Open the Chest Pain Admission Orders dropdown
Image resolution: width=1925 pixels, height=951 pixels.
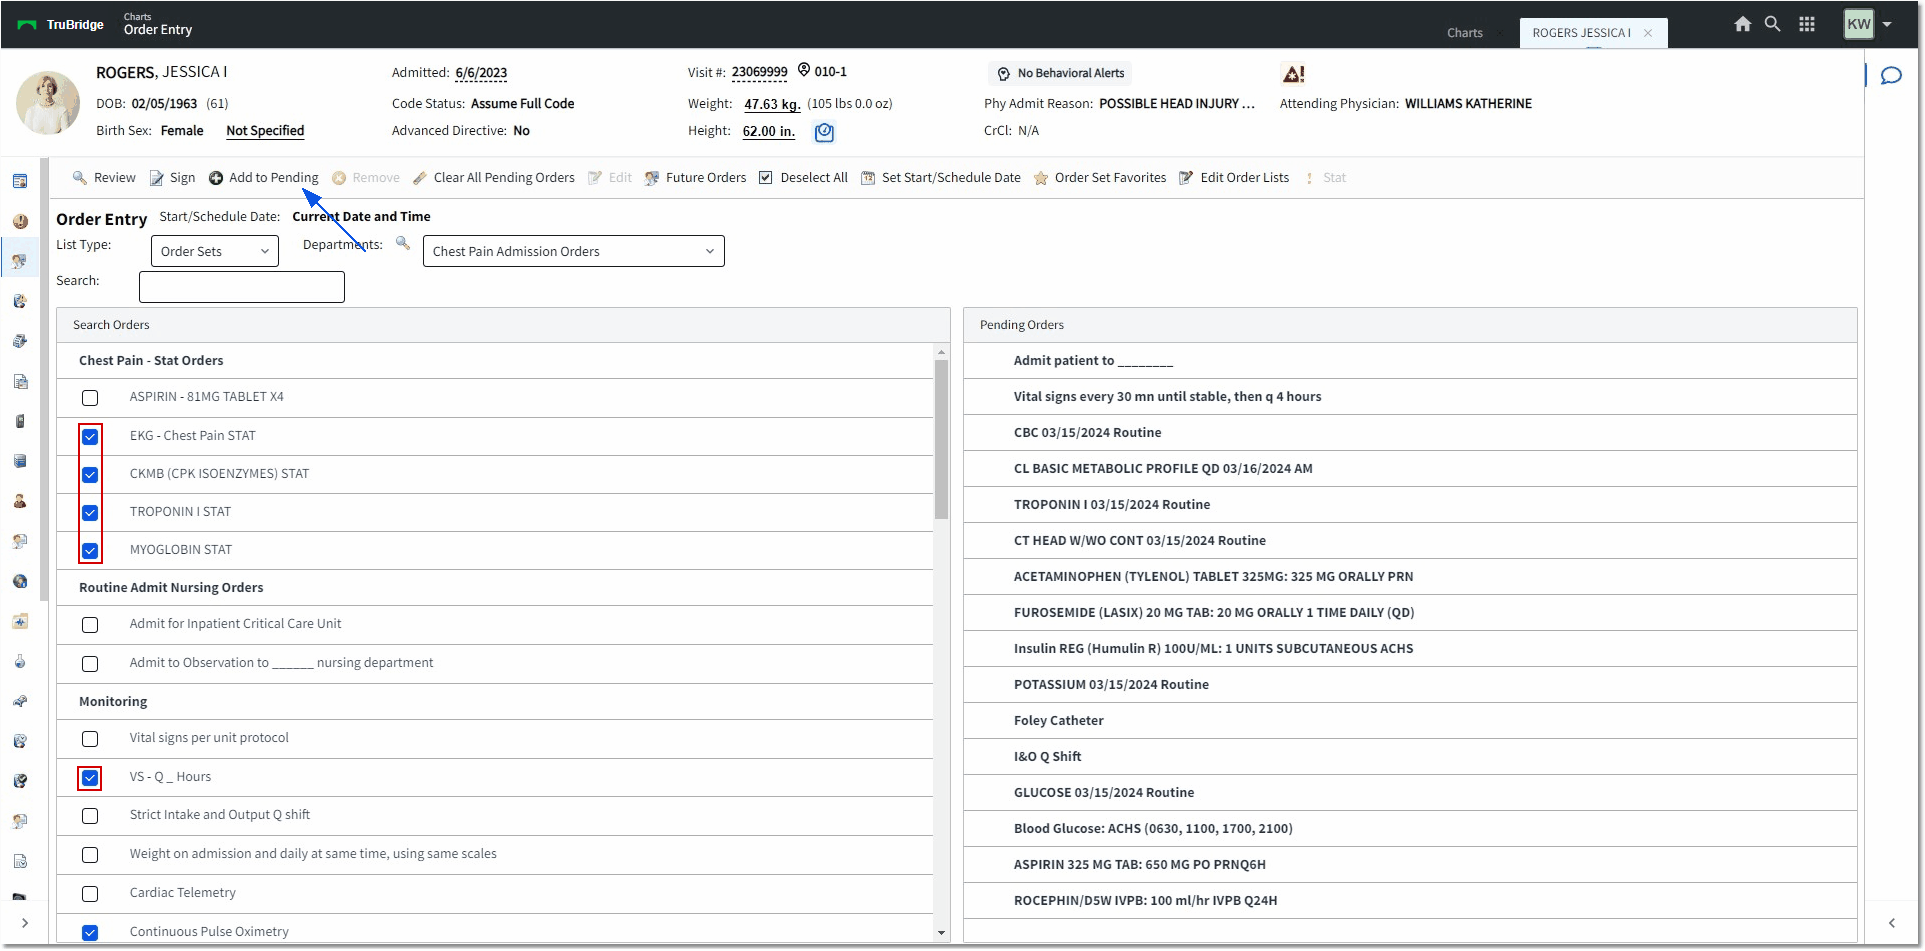tap(574, 251)
